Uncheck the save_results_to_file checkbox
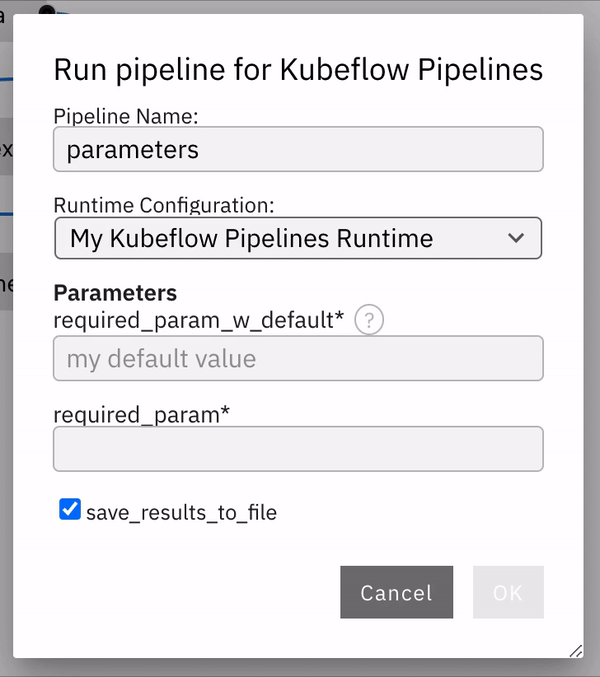Screen dimensions: 600x677 (x=70, y=509)
